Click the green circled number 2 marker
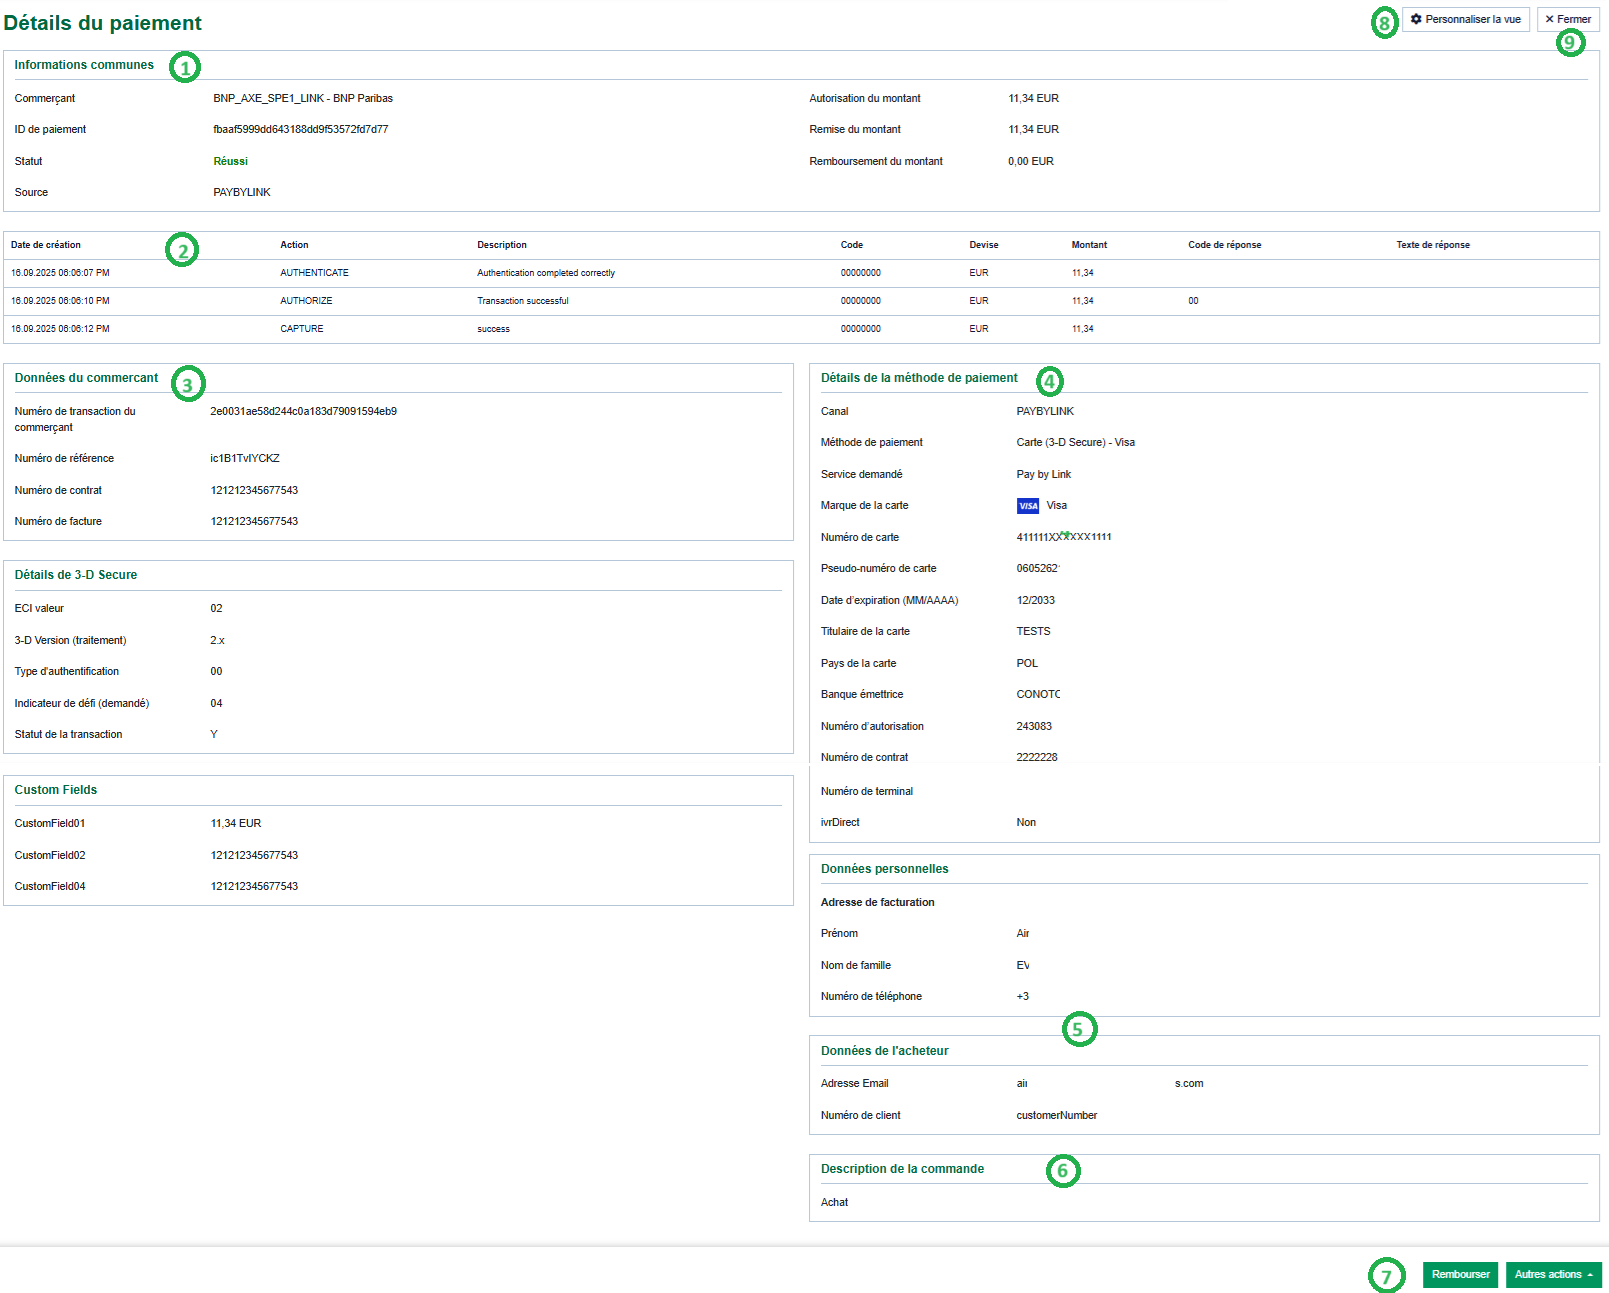1609x1293 pixels. pyautogui.click(x=182, y=250)
